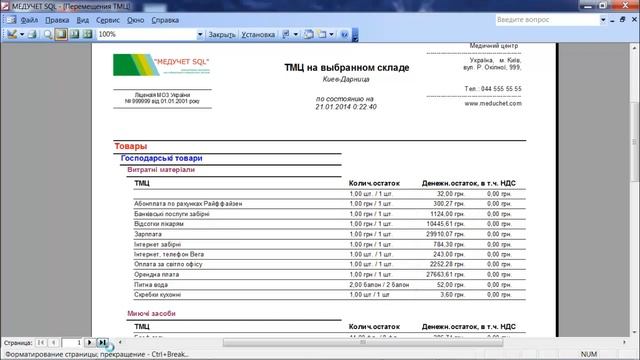Open the Правка menu
This screenshot has height=360, width=640.
coord(57,20)
